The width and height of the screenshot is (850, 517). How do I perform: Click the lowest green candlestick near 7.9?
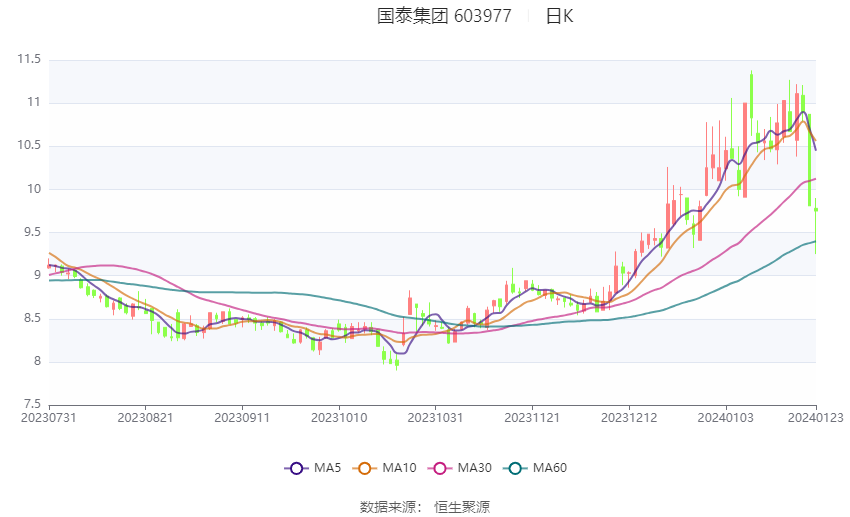(397, 364)
